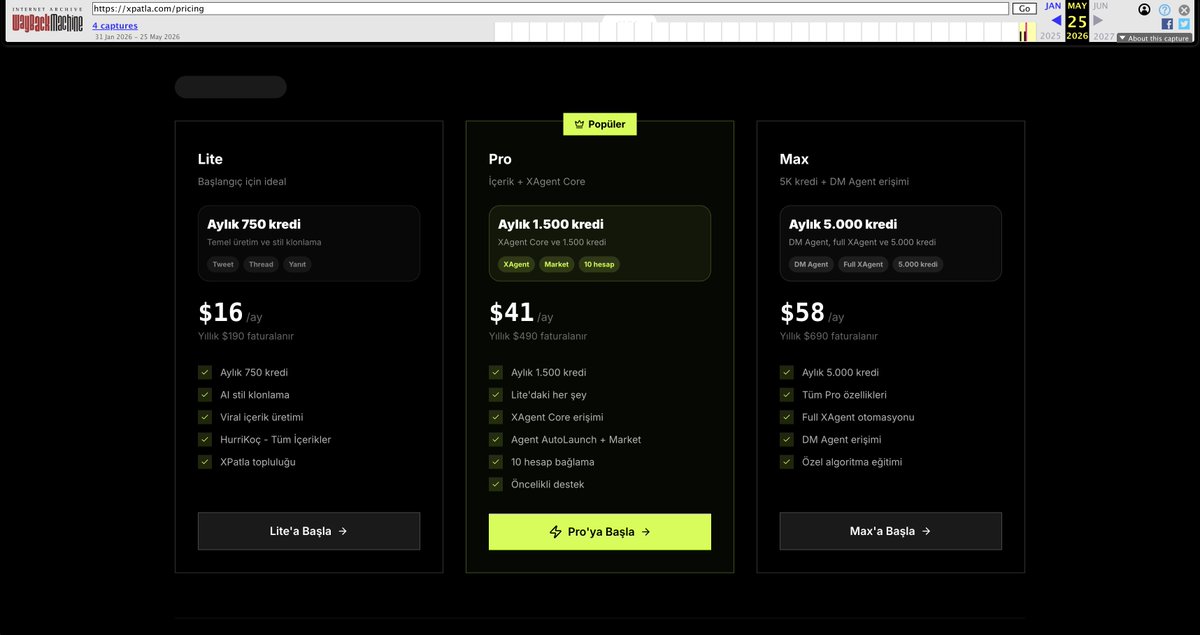This screenshot has height=635, width=1200.
Task: Click the Max'a Başla button
Action: tap(891, 531)
